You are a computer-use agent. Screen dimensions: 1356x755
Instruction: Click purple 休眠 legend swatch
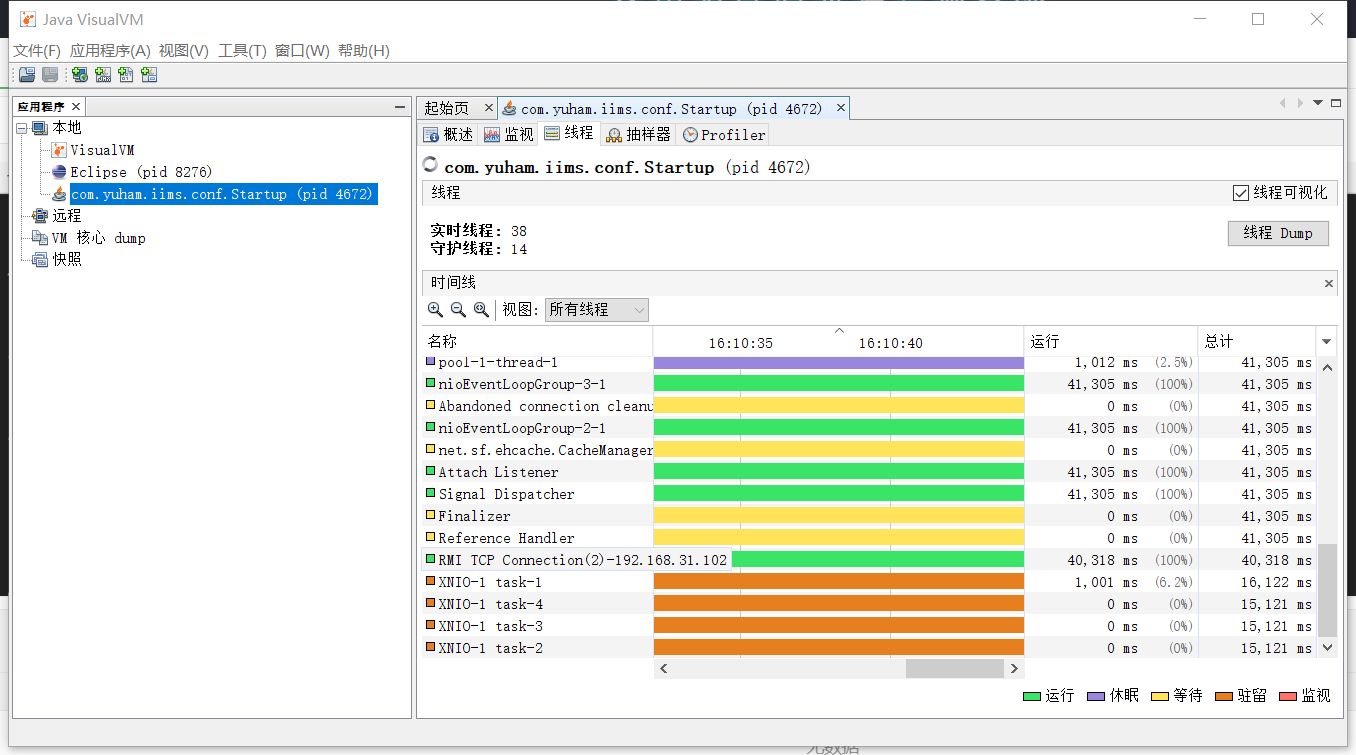pyautogui.click(x=1096, y=696)
